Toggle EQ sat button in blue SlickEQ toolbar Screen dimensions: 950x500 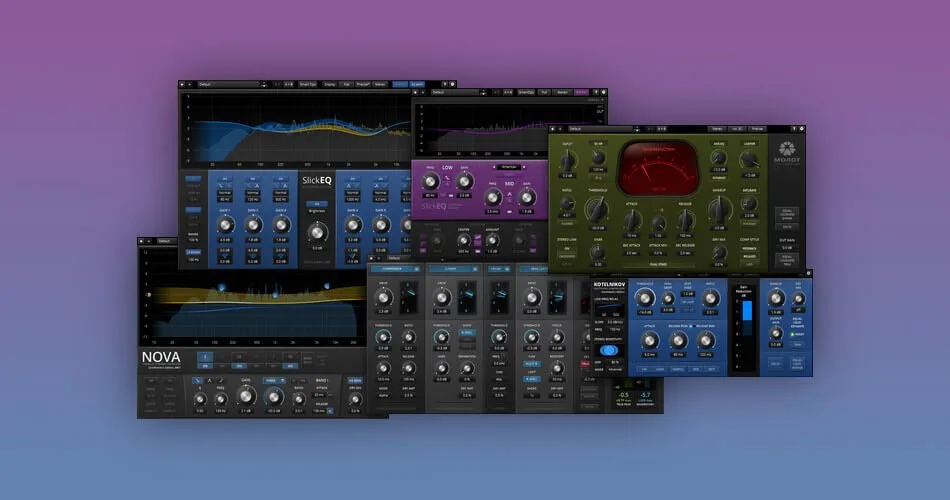tap(417, 84)
